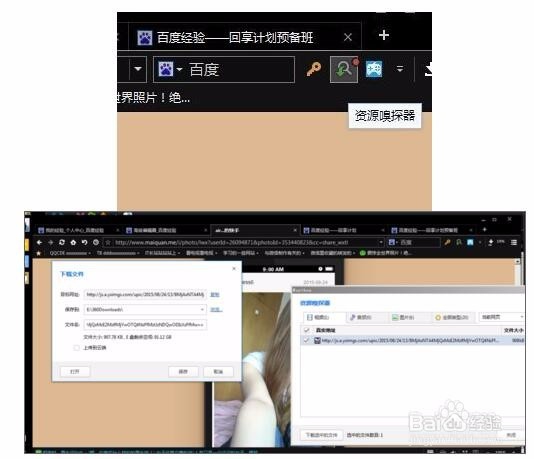Click the 百度 search field in the lower browser
534x459 pixels.
pyautogui.click(x=414, y=242)
